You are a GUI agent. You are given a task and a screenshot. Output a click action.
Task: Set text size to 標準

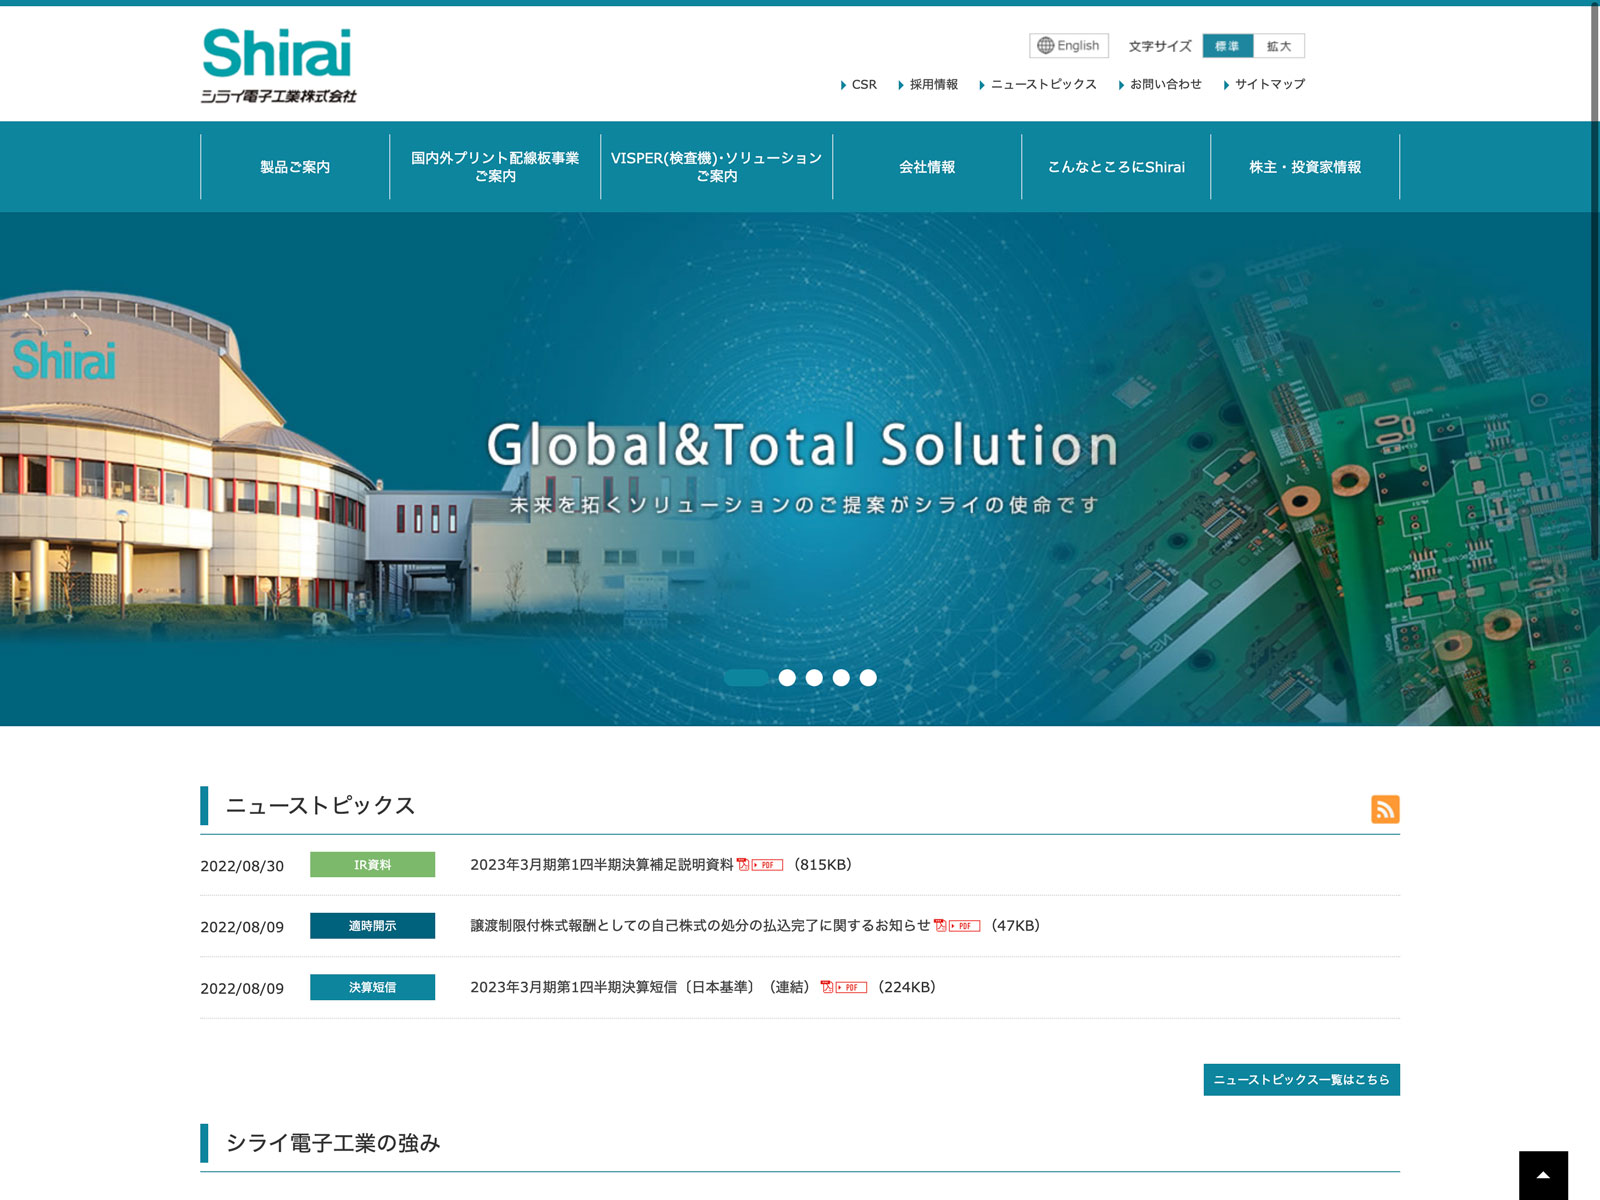(1227, 46)
